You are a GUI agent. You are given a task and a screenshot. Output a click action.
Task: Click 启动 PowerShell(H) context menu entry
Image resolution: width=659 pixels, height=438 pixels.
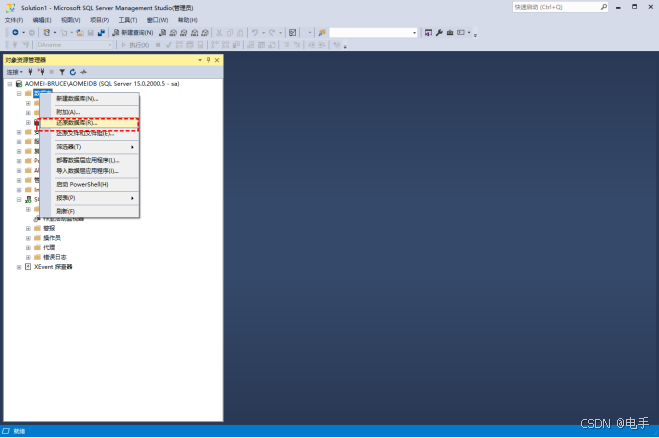(82, 184)
